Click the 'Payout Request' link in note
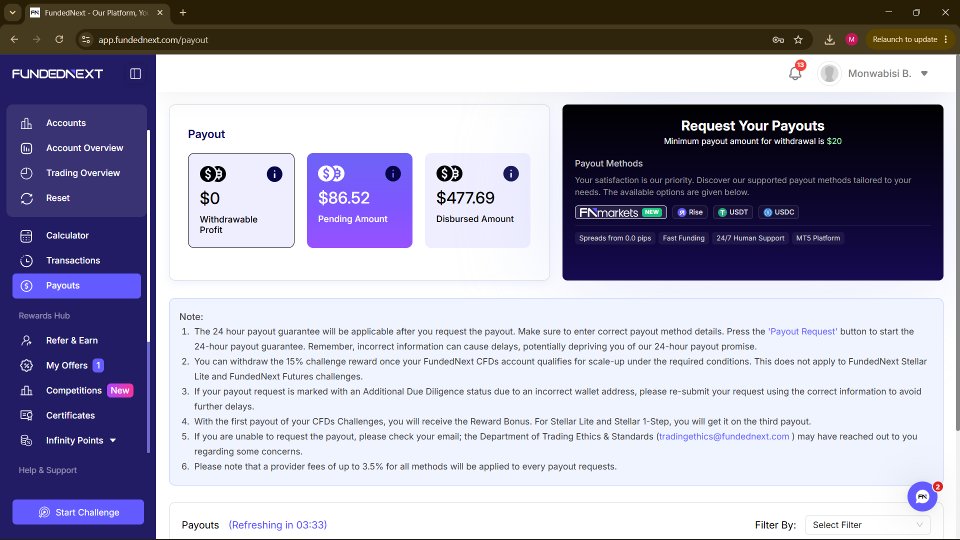The image size is (960, 540). click(x=802, y=332)
